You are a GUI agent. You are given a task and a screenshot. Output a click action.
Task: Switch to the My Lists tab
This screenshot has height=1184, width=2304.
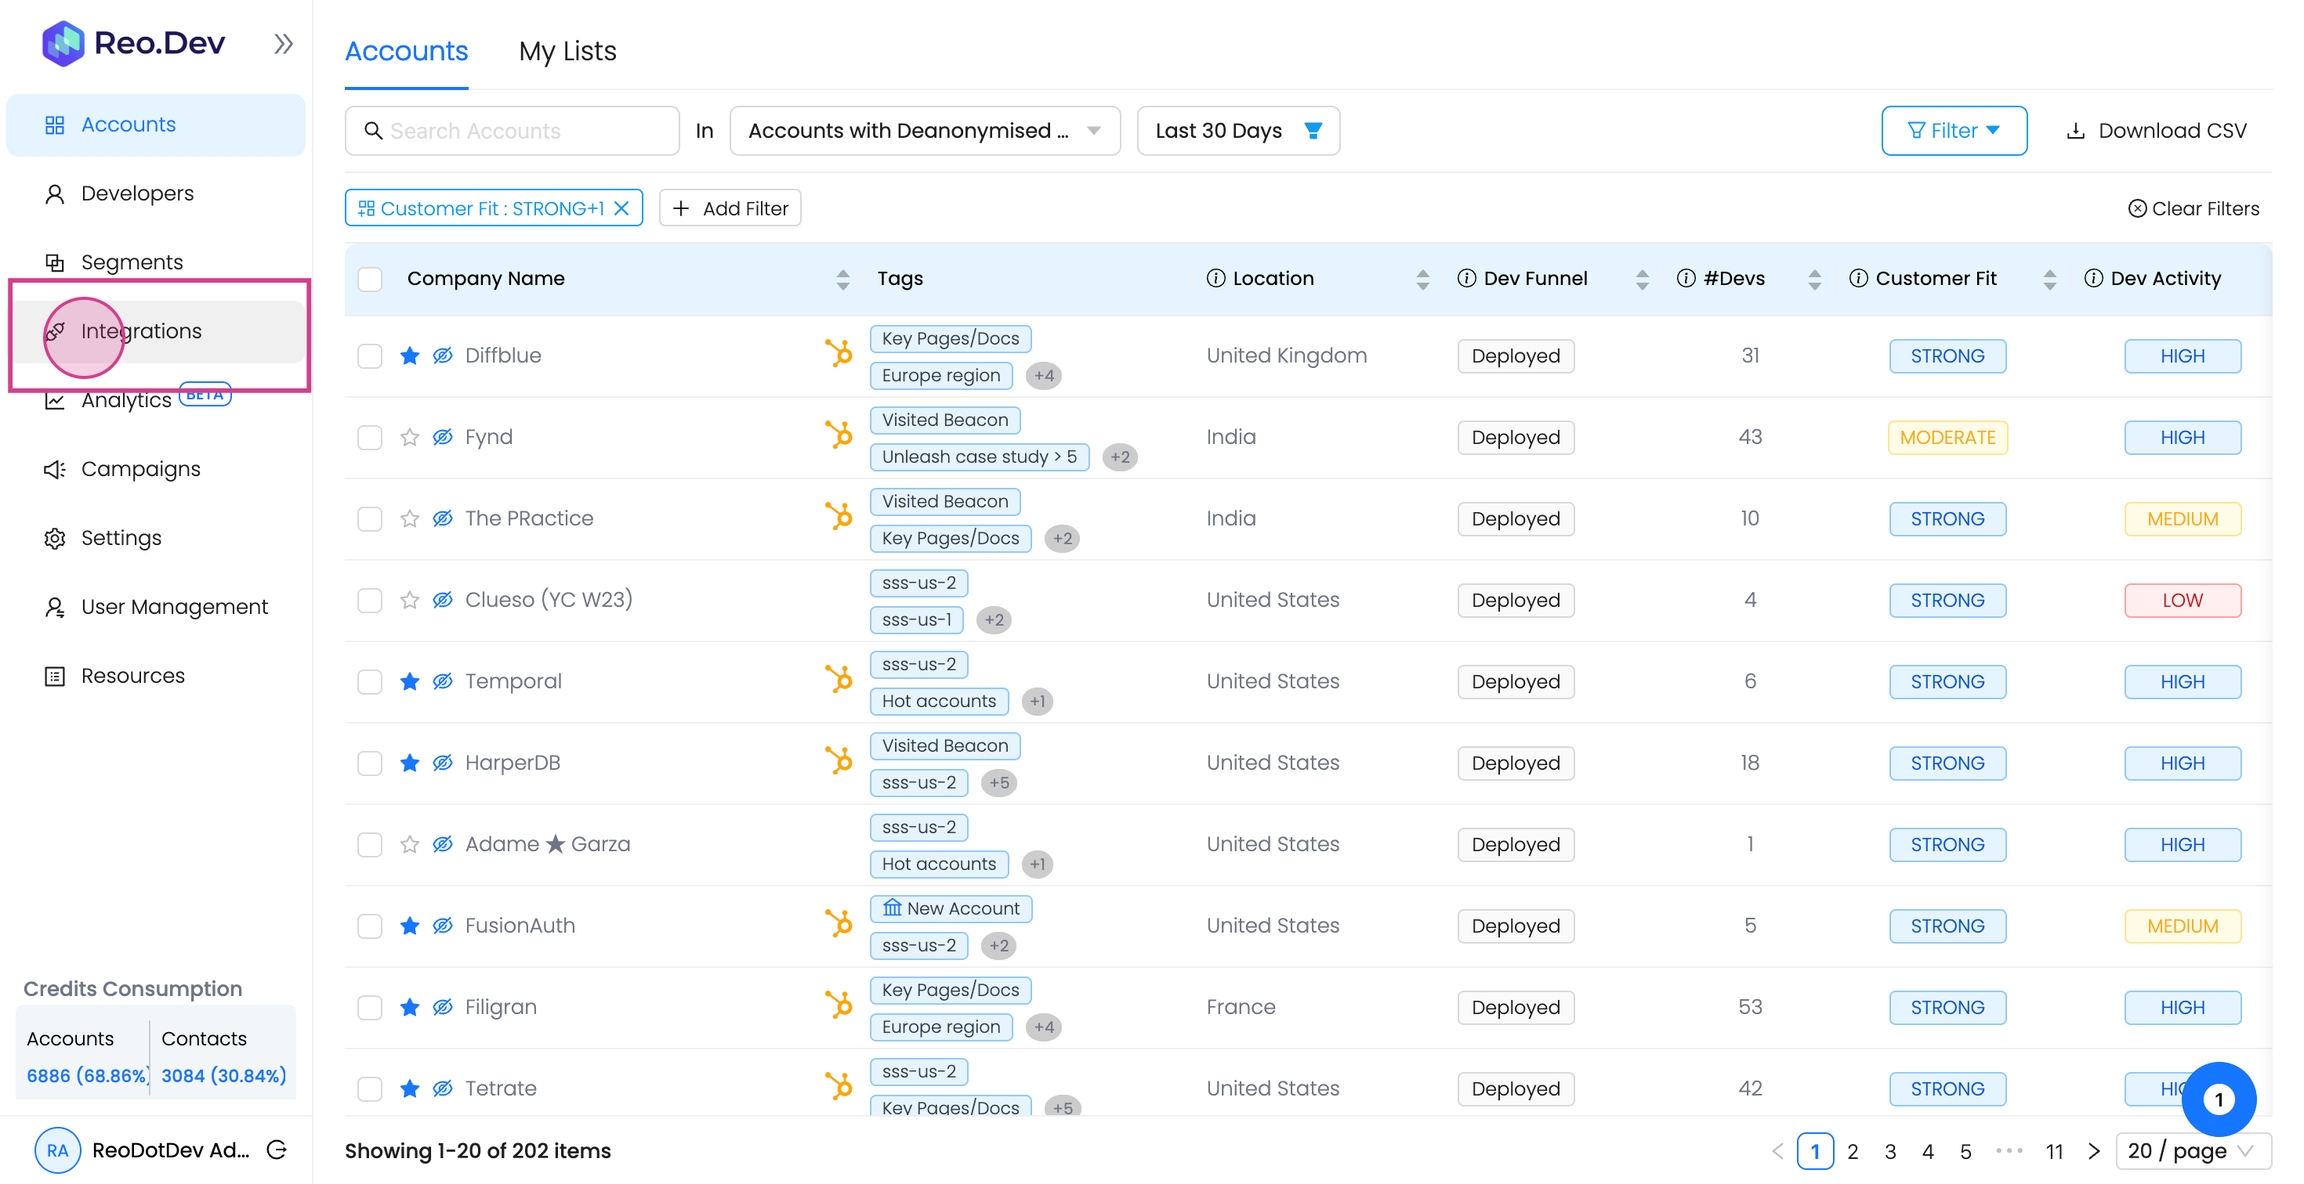567,51
